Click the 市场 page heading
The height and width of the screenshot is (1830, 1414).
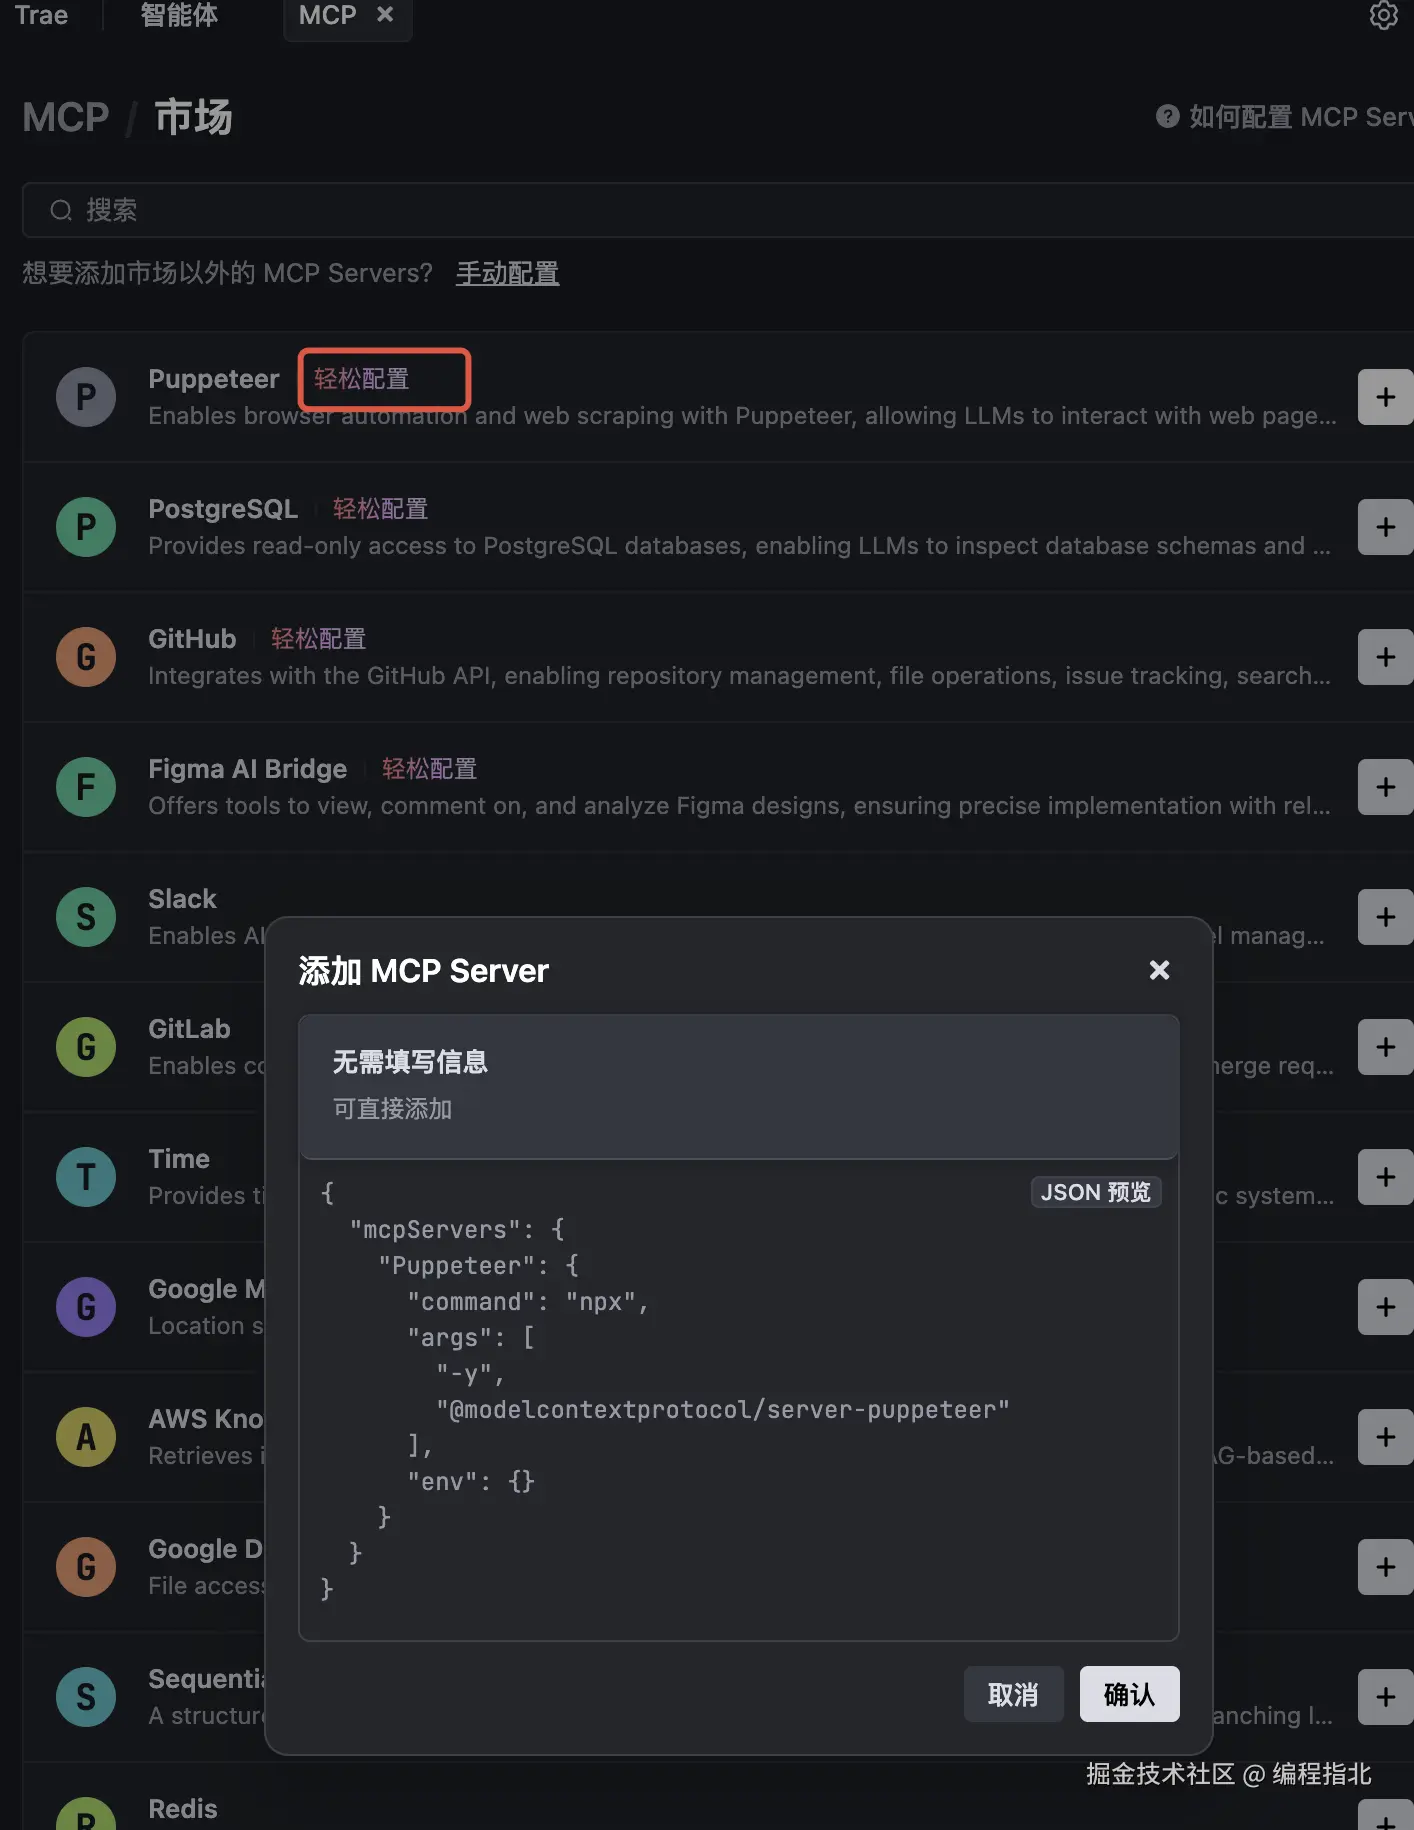(194, 117)
